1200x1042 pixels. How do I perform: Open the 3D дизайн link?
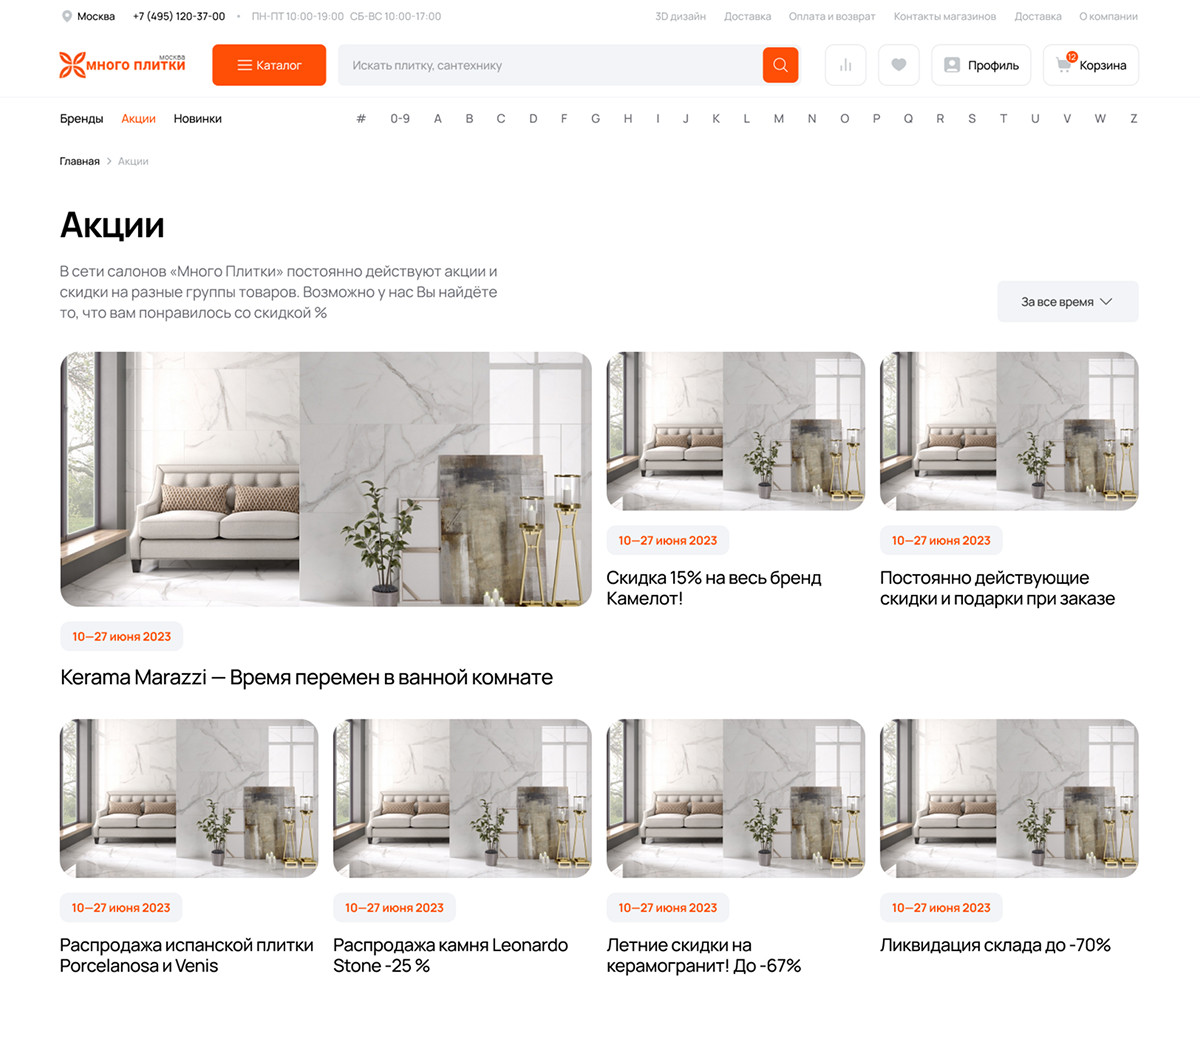coord(680,16)
